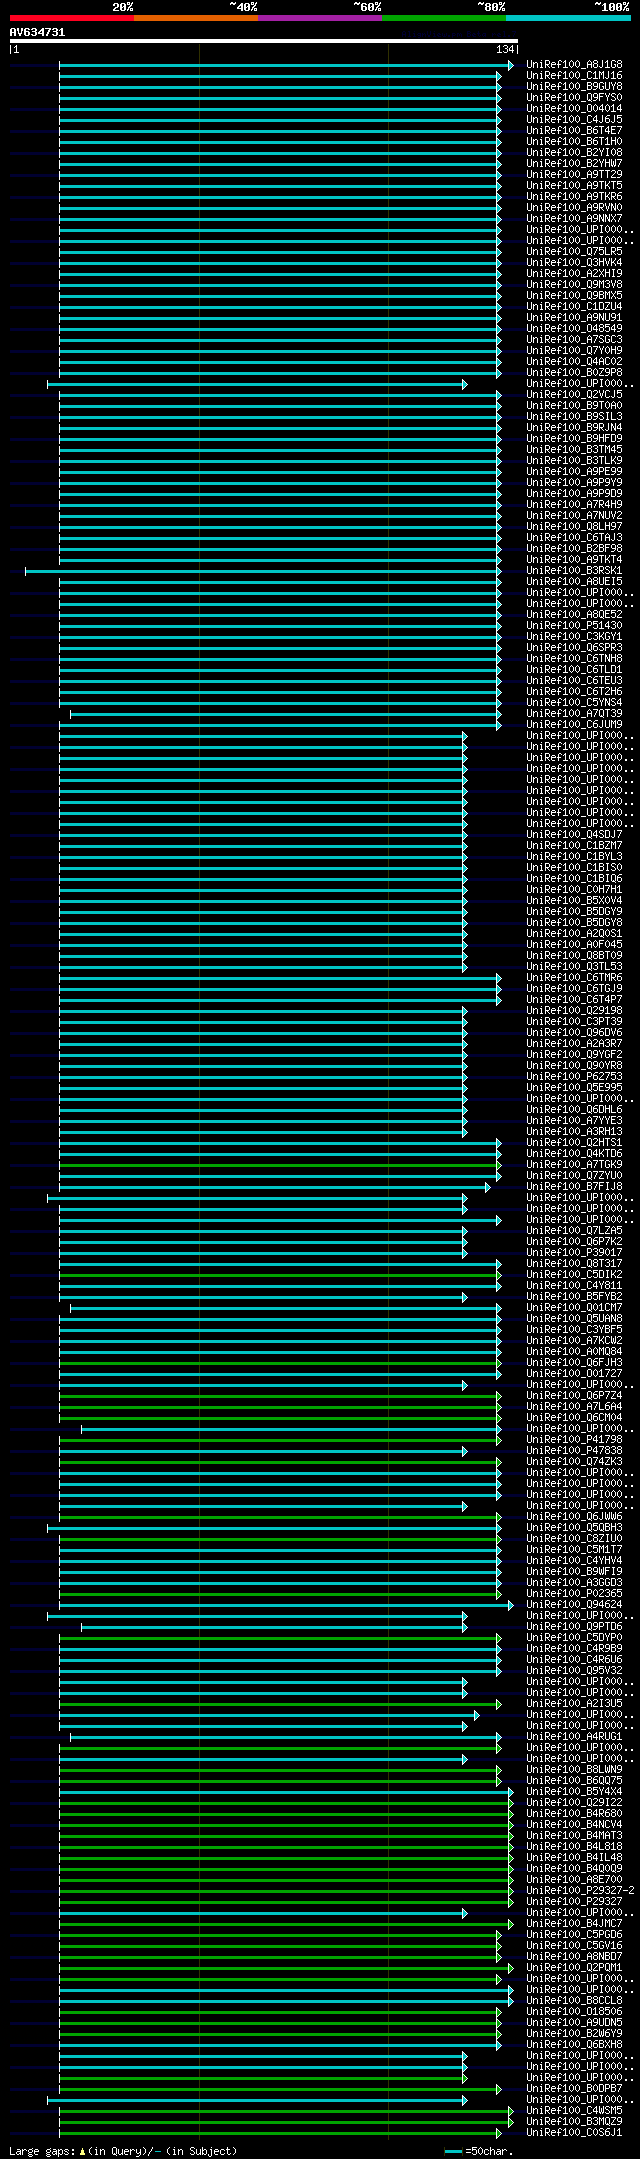Screen dimensions: 640x2159
Task: Select UniRef100_C5DYP0 hit label
Action: click(x=574, y=1638)
